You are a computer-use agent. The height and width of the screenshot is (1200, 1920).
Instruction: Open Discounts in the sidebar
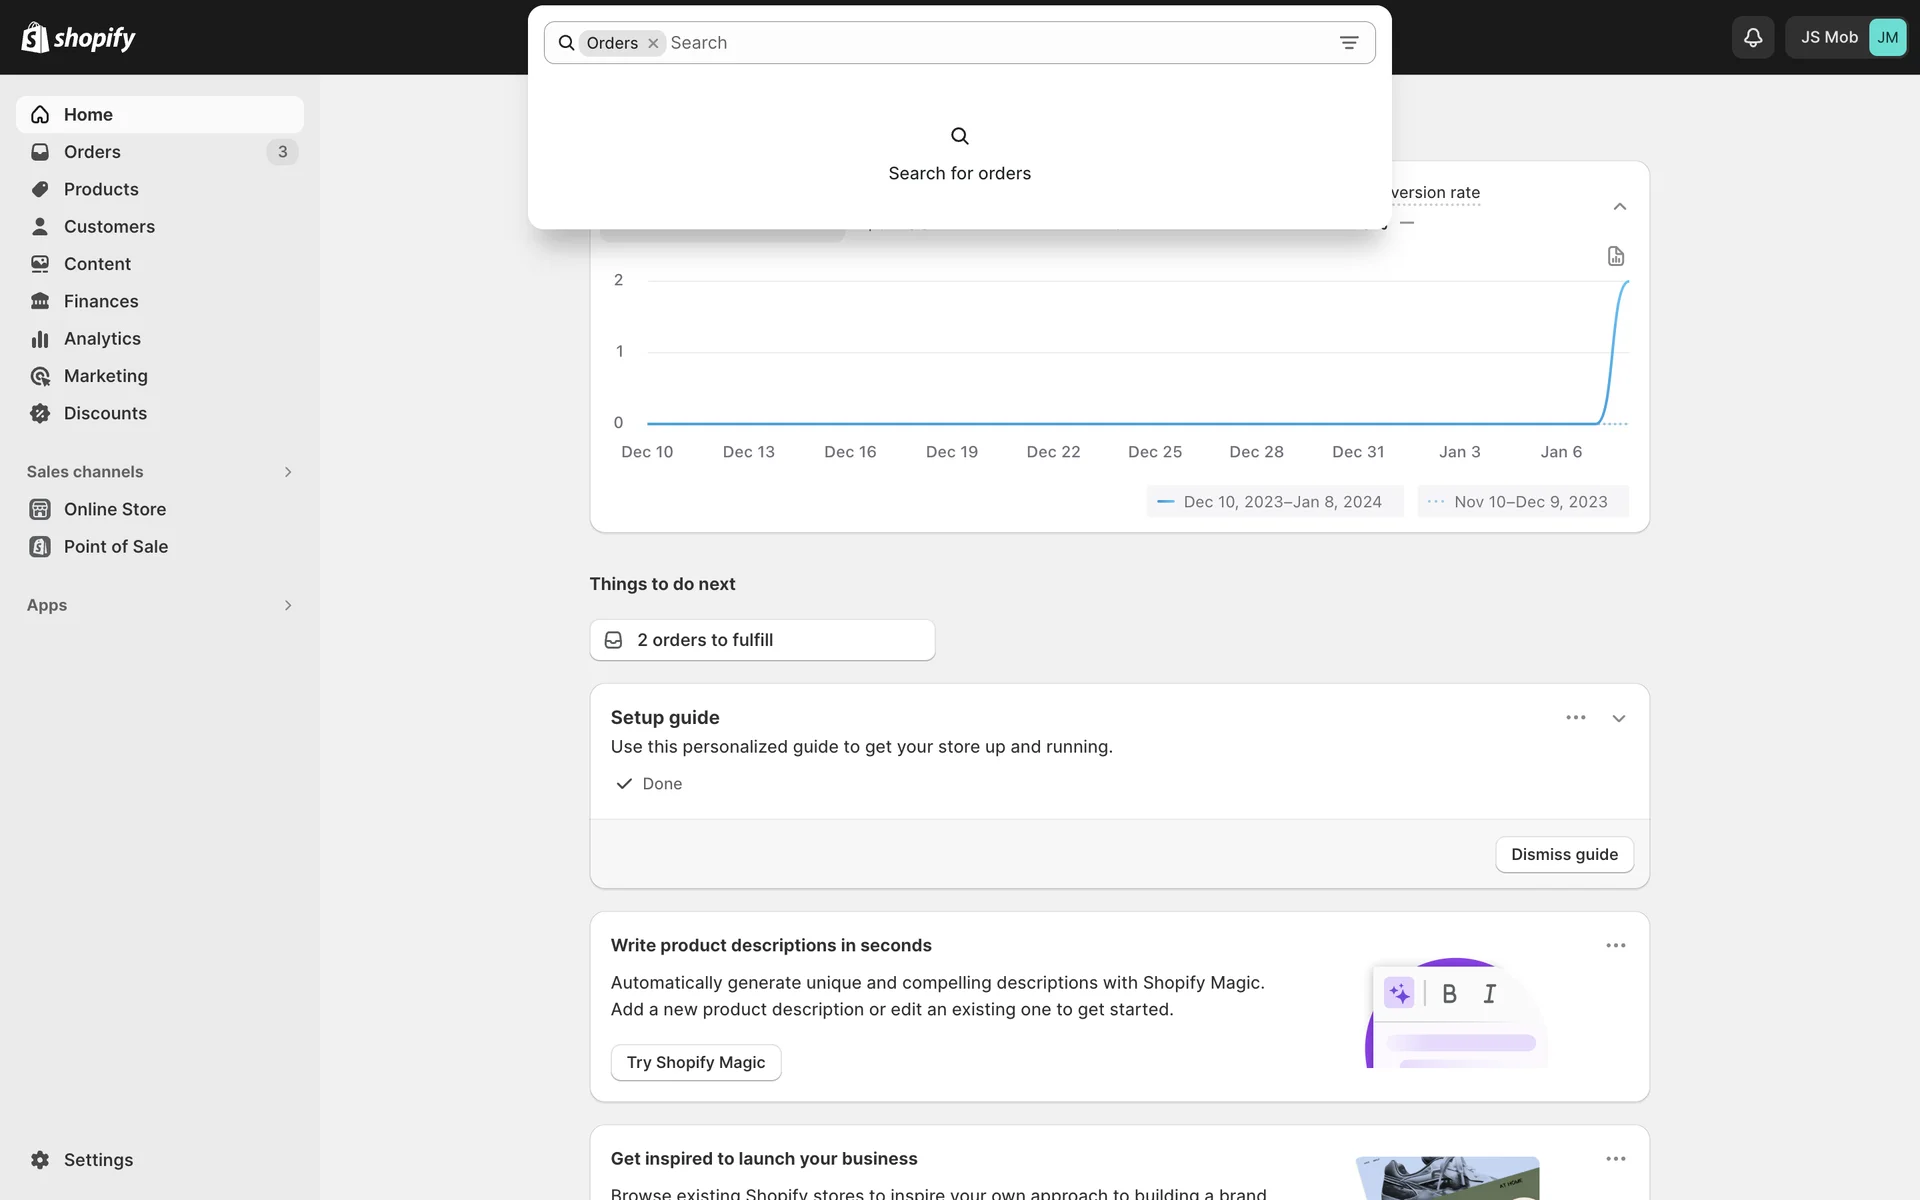pyautogui.click(x=105, y=413)
